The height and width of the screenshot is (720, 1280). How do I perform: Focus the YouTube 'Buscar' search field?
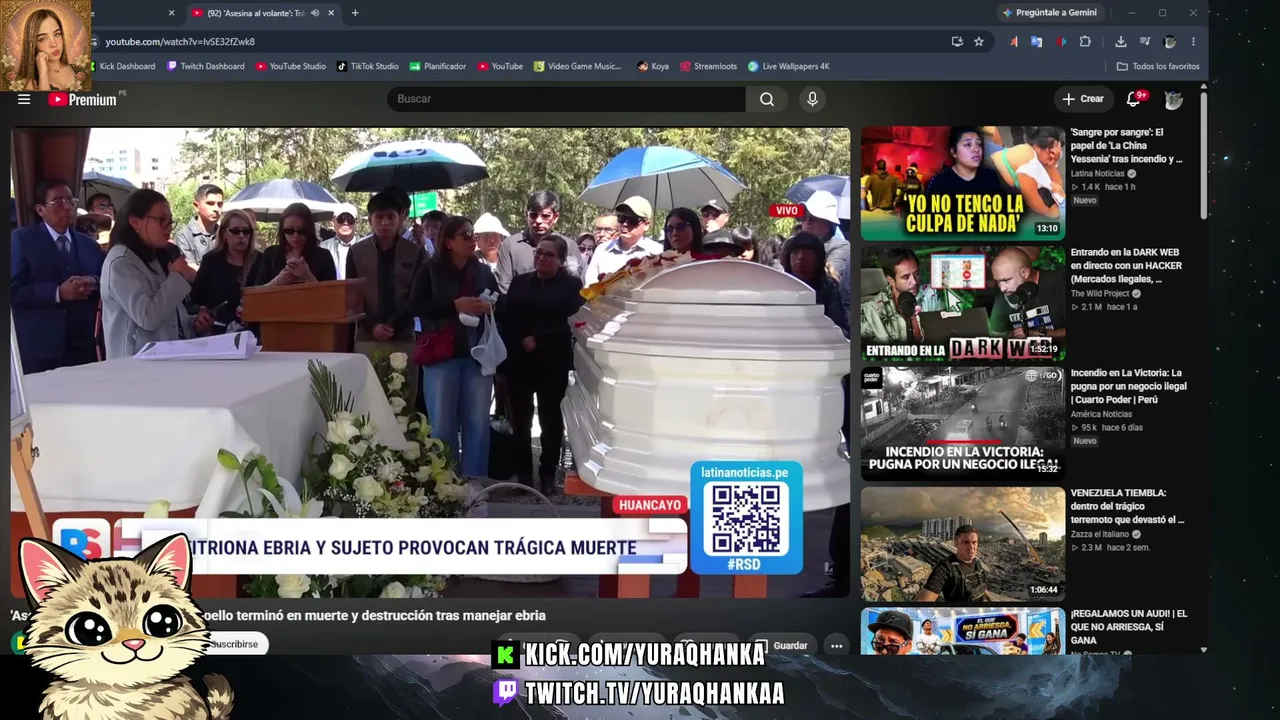coord(566,99)
